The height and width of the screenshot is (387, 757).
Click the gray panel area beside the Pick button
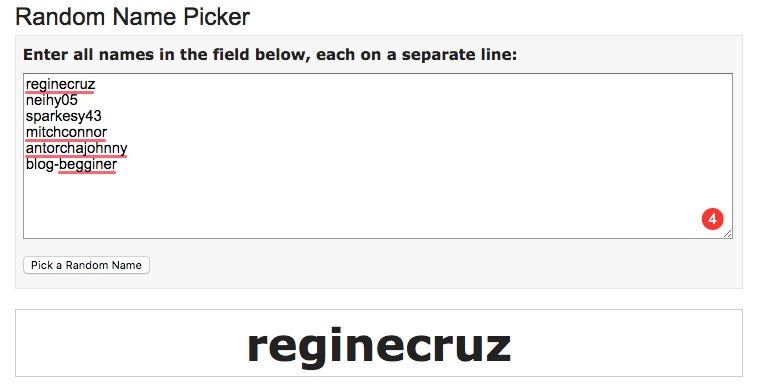435,265
